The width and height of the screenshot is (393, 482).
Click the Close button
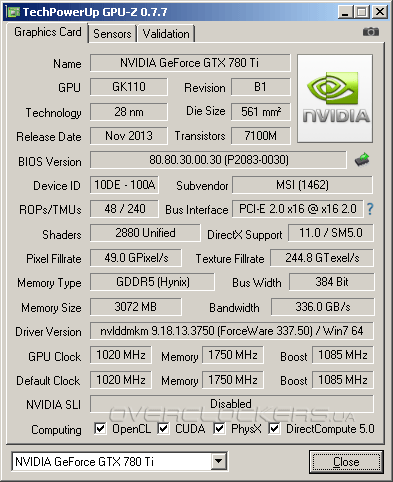point(346,462)
